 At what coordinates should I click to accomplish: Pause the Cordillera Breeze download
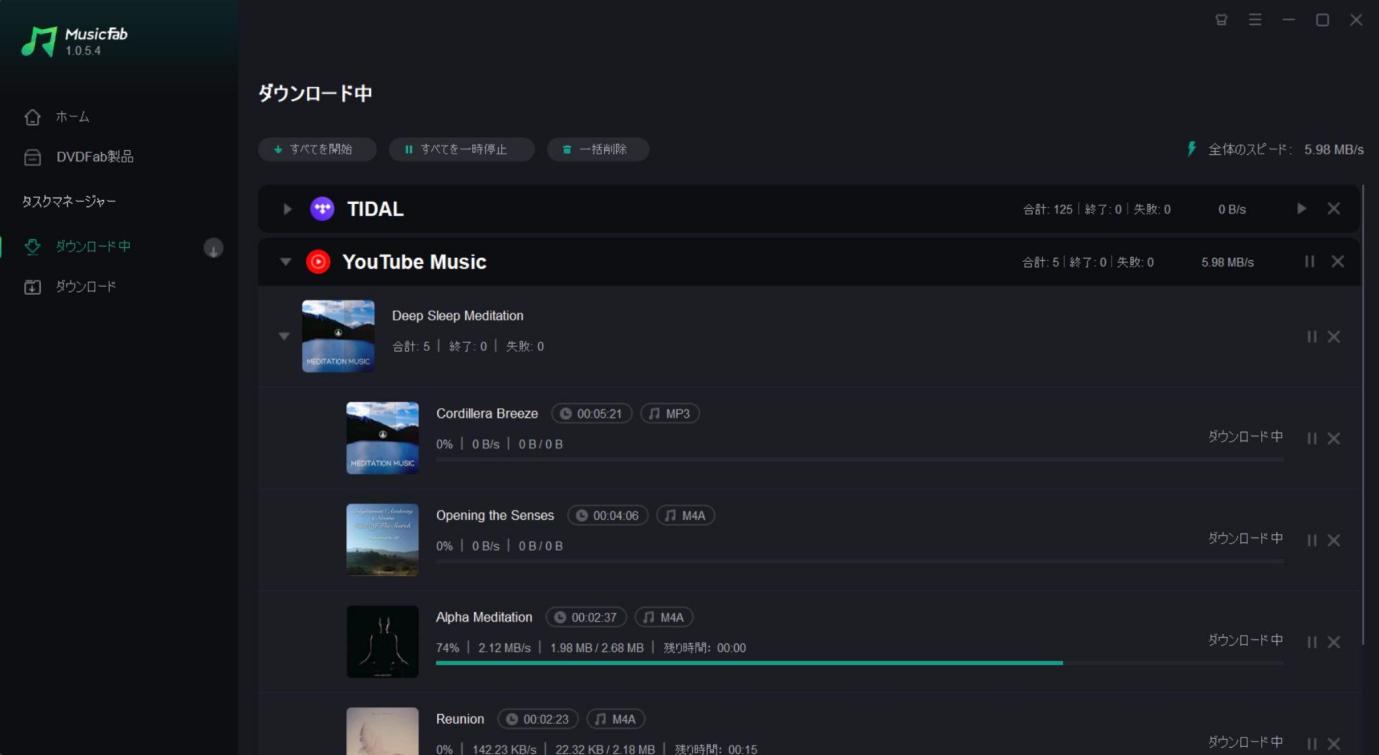click(1311, 439)
